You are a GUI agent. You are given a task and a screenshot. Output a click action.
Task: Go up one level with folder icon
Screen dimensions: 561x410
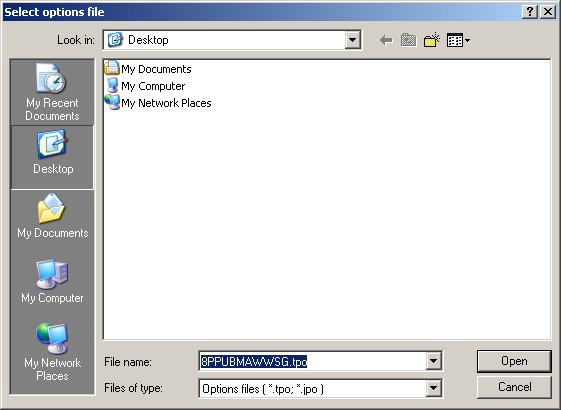[409, 40]
